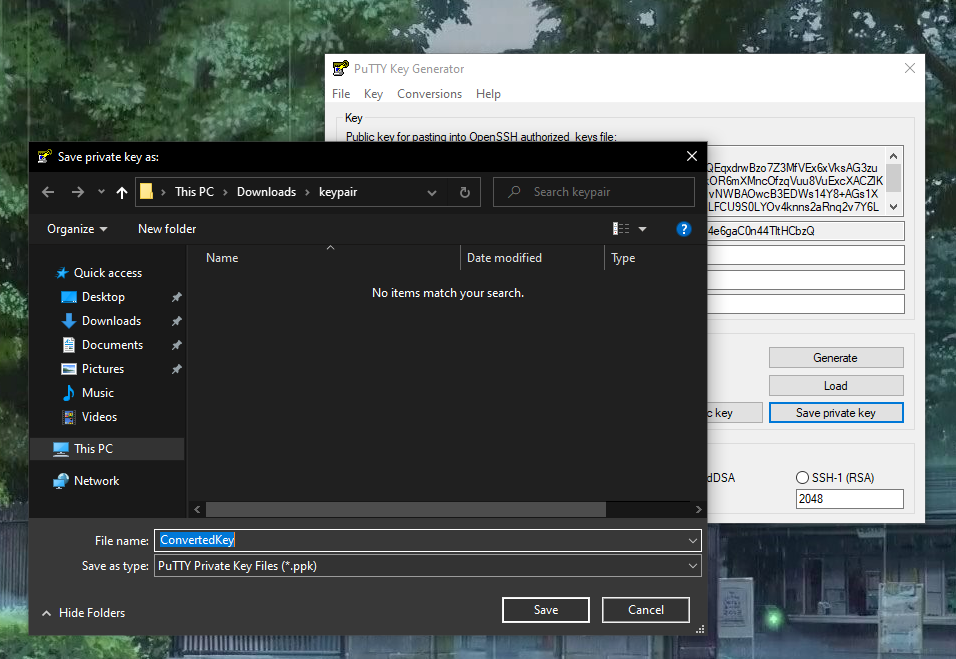Click folder icon in the address bar
The image size is (956, 659).
click(x=146, y=192)
